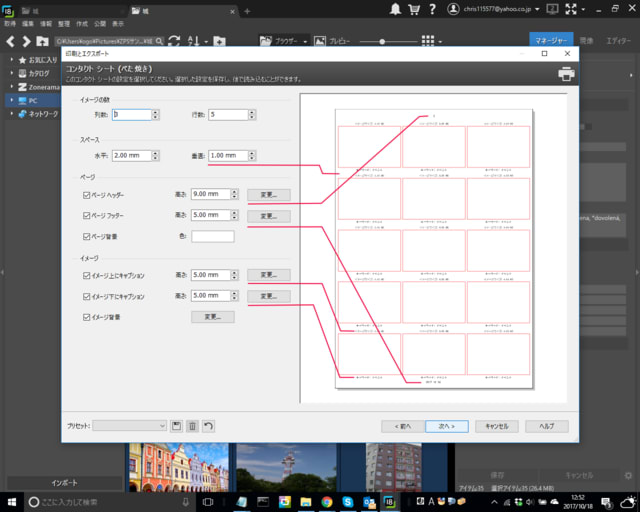This screenshot has width=640, height=512.
Task: Open the 編集 menu
Action: pyautogui.click(x=28, y=20)
